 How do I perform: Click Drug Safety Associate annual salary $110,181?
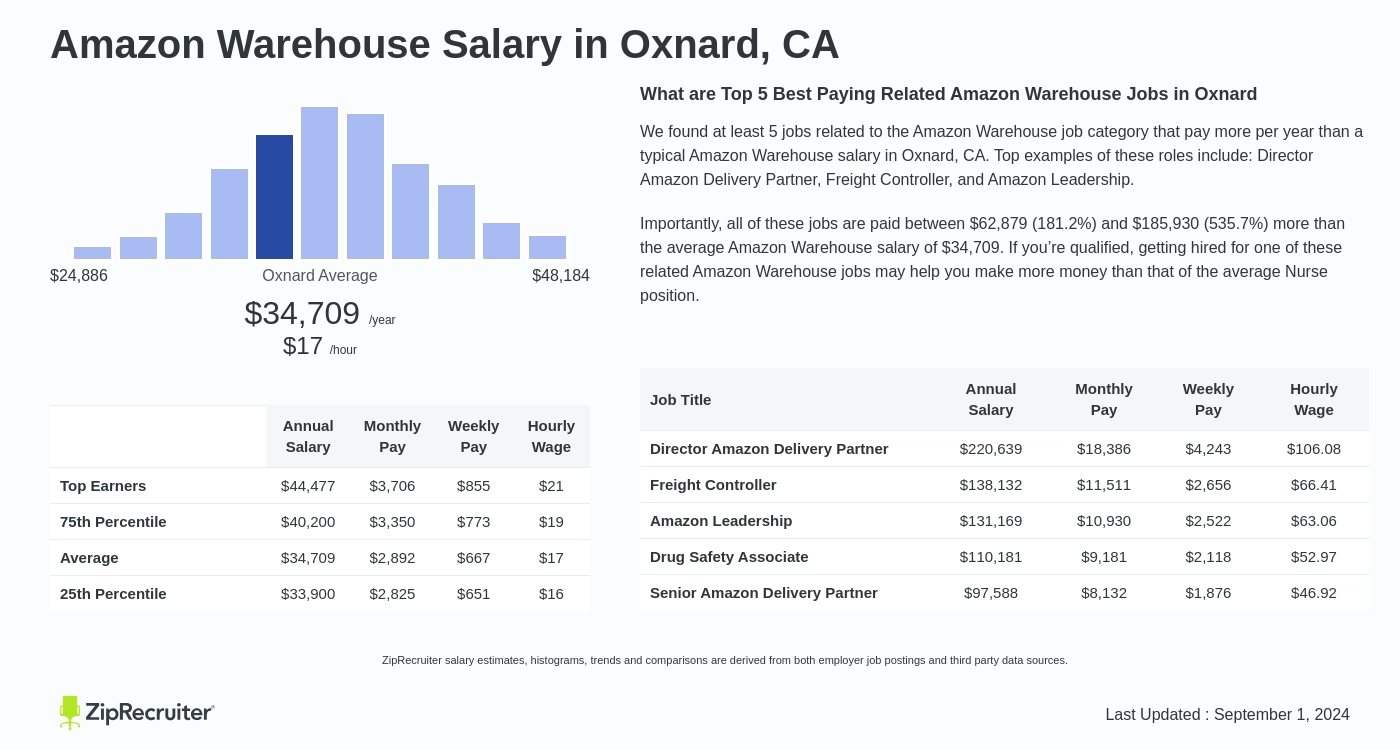(x=991, y=557)
